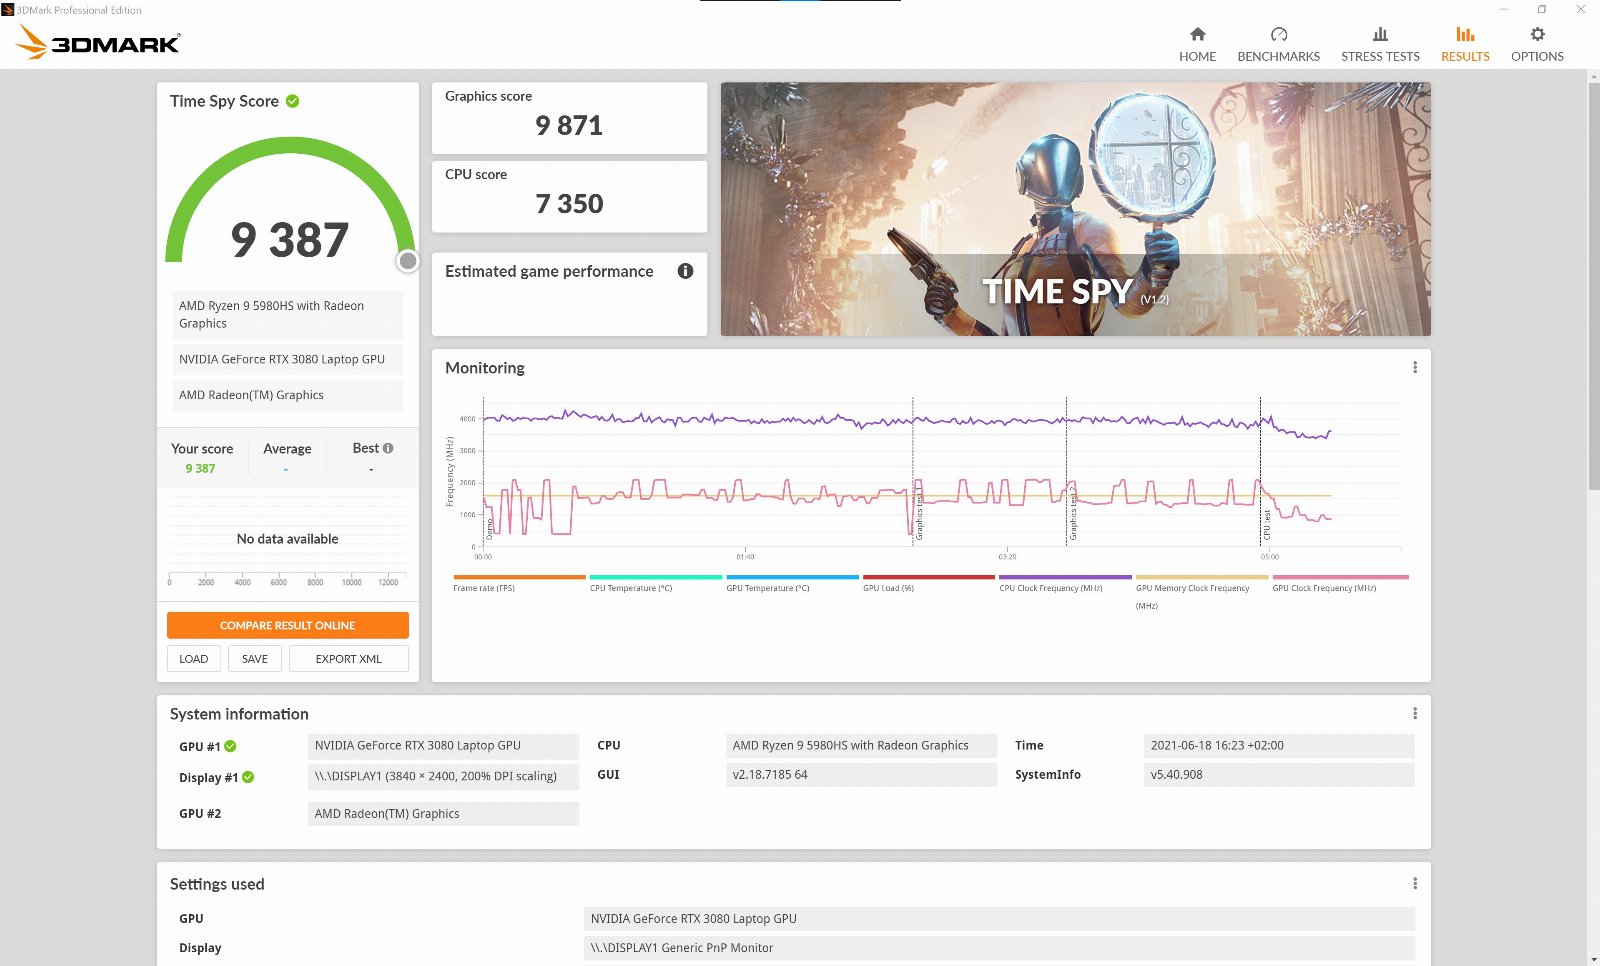This screenshot has width=1600, height=966.
Task: Click the LOAD button
Action: click(194, 659)
